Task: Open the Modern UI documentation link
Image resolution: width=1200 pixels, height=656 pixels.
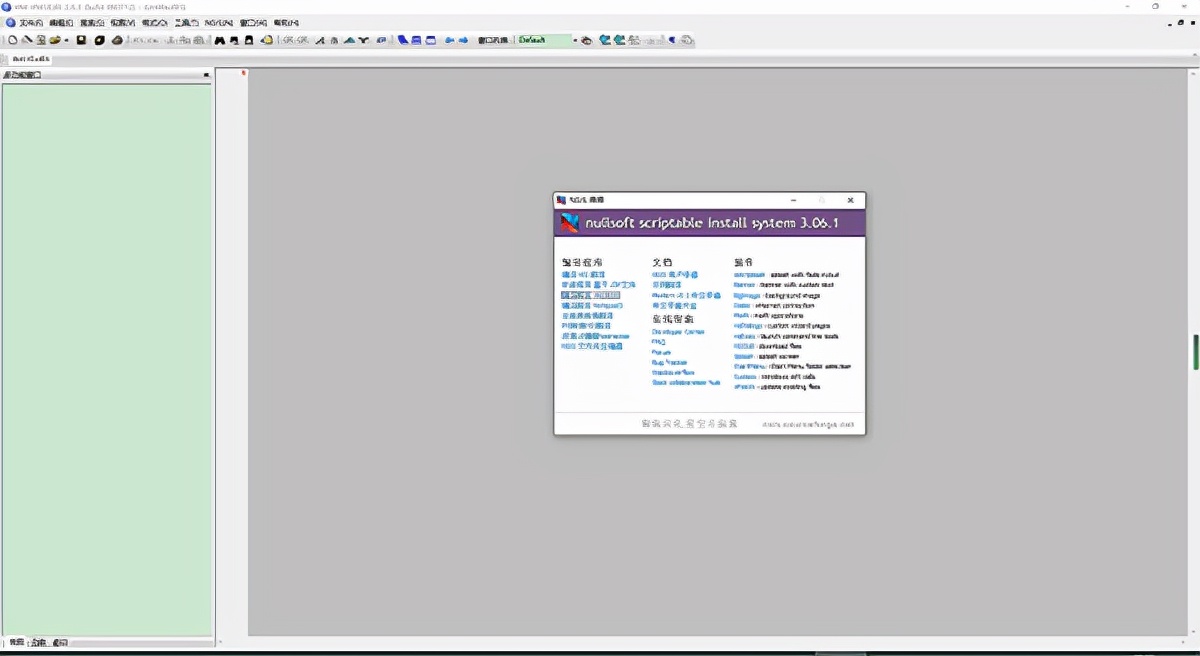Action: click(x=686, y=295)
